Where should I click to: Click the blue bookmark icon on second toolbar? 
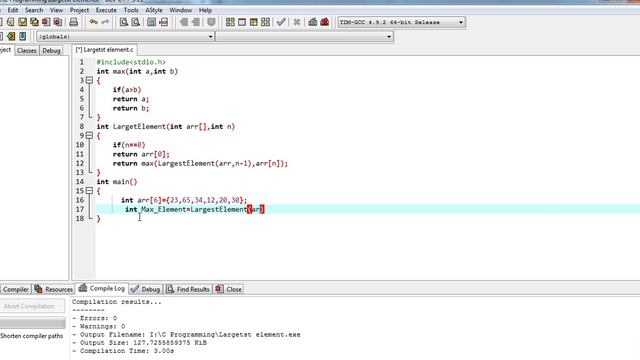coord(22,36)
